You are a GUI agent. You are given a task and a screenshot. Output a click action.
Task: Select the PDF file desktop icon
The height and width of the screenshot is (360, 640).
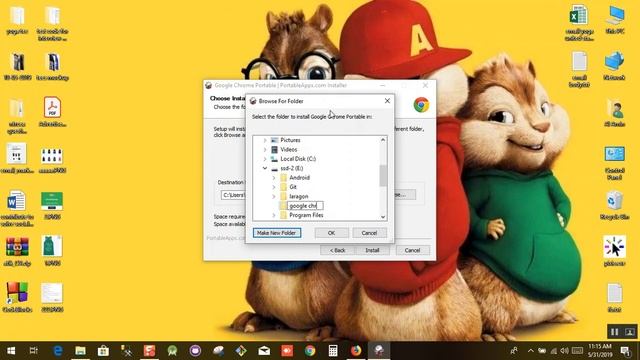pyautogui.click(x=52, y=112)
